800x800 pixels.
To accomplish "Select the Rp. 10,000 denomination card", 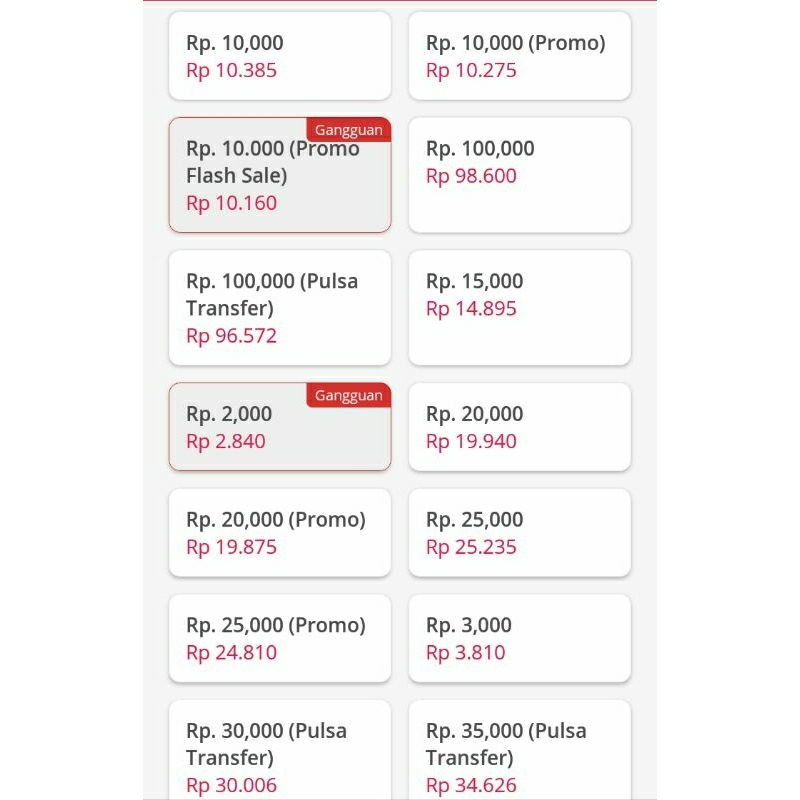I will click(x=280, y=56).
